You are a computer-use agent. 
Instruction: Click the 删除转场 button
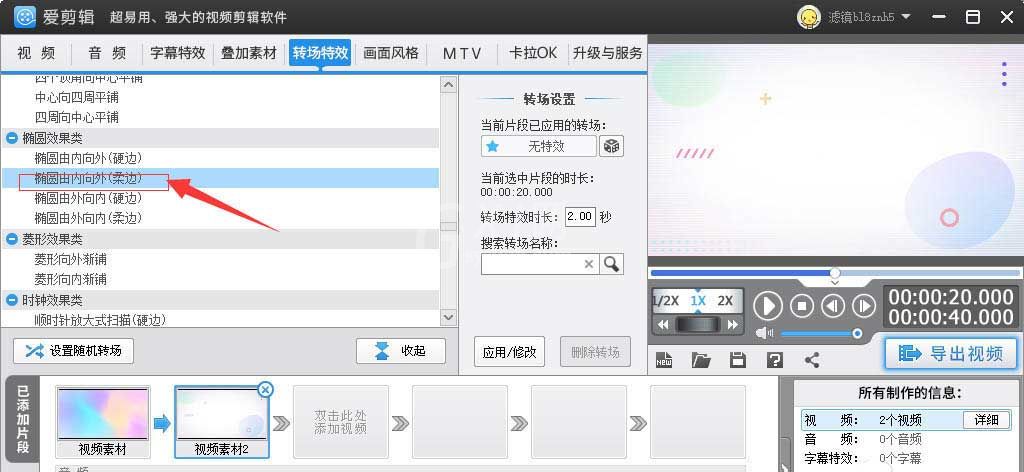595,352
